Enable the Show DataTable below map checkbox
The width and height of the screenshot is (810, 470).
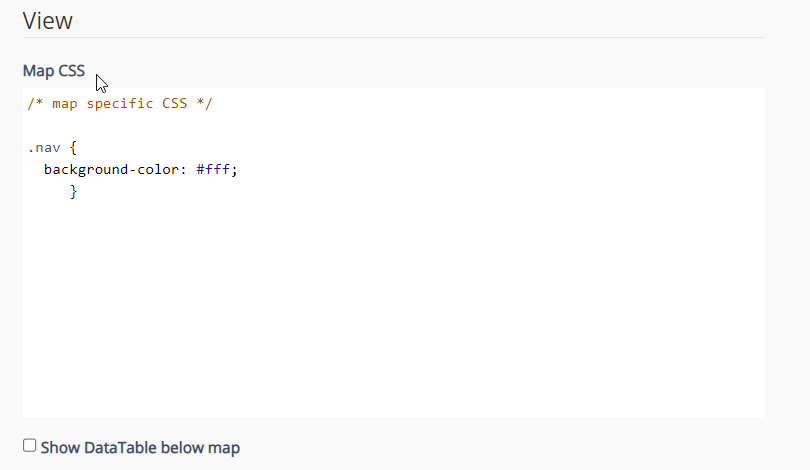coord(30,446)
